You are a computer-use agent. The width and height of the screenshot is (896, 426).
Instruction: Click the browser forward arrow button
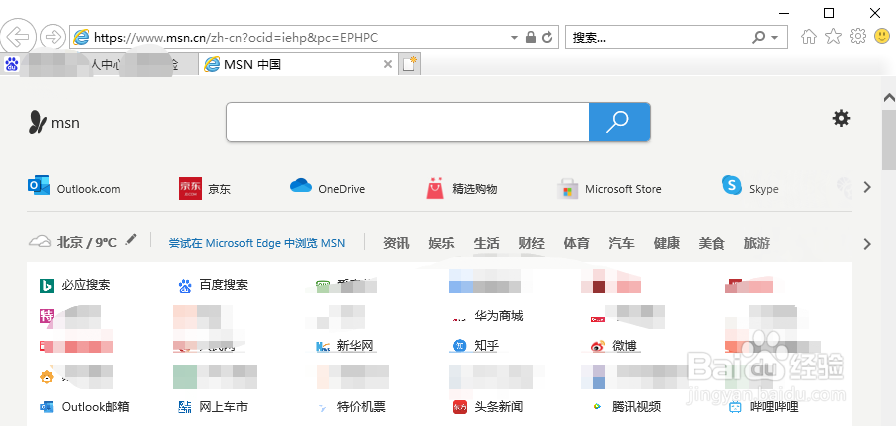pyautogui.click(x=54, y=38)
